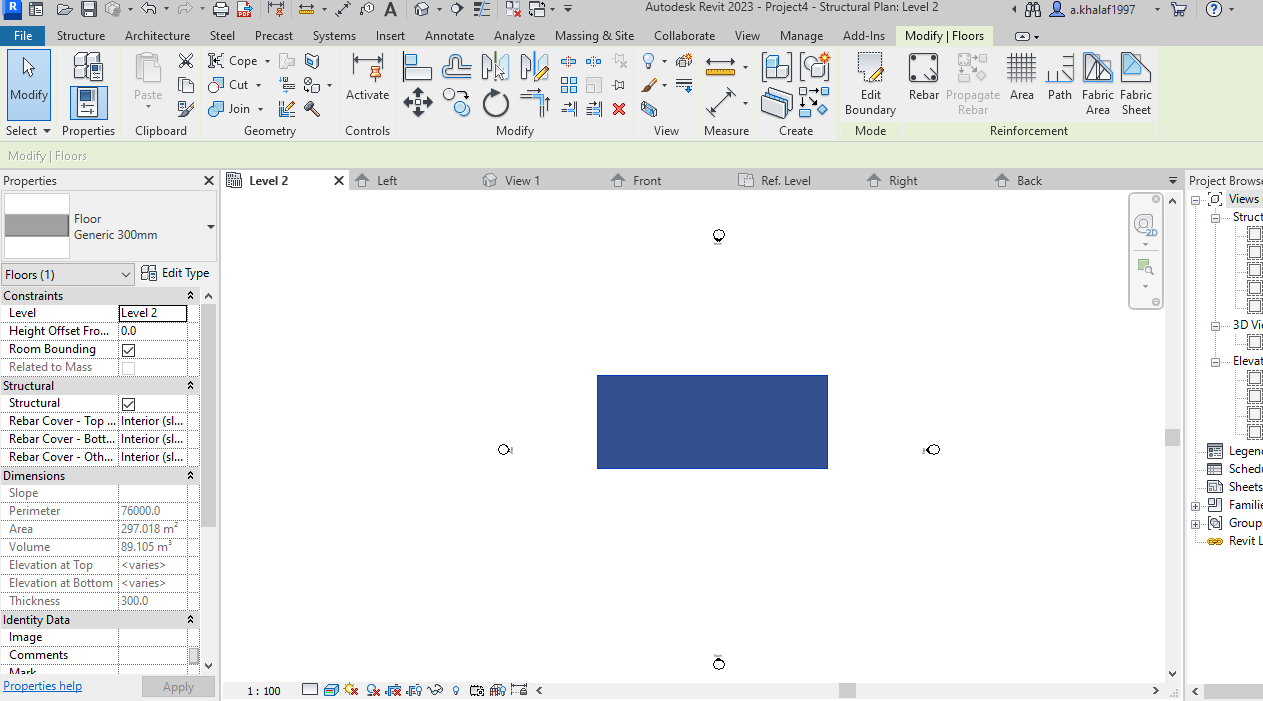Uncheck the Structural checkbox
The width and height of the screenshot is (1263, 701).
(x=128, y=404)
